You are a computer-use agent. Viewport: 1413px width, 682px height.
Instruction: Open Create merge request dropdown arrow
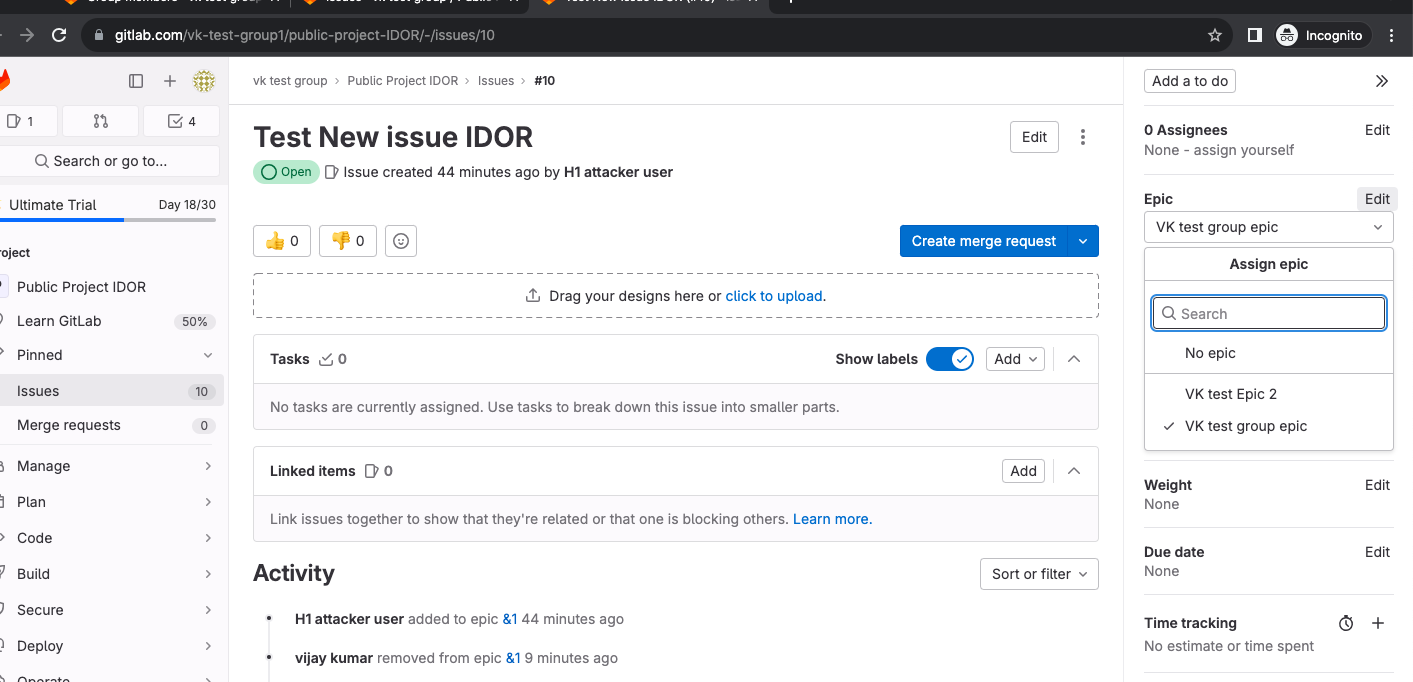click(1084, 241)
